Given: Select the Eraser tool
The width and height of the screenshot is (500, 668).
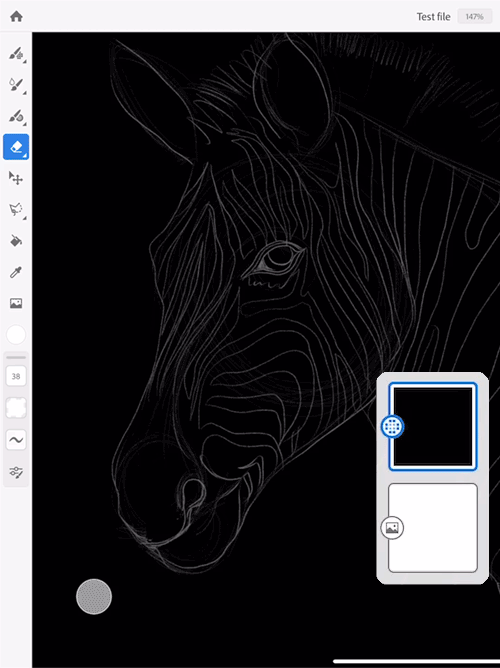Looking at the screenshot, I should 16,147.
